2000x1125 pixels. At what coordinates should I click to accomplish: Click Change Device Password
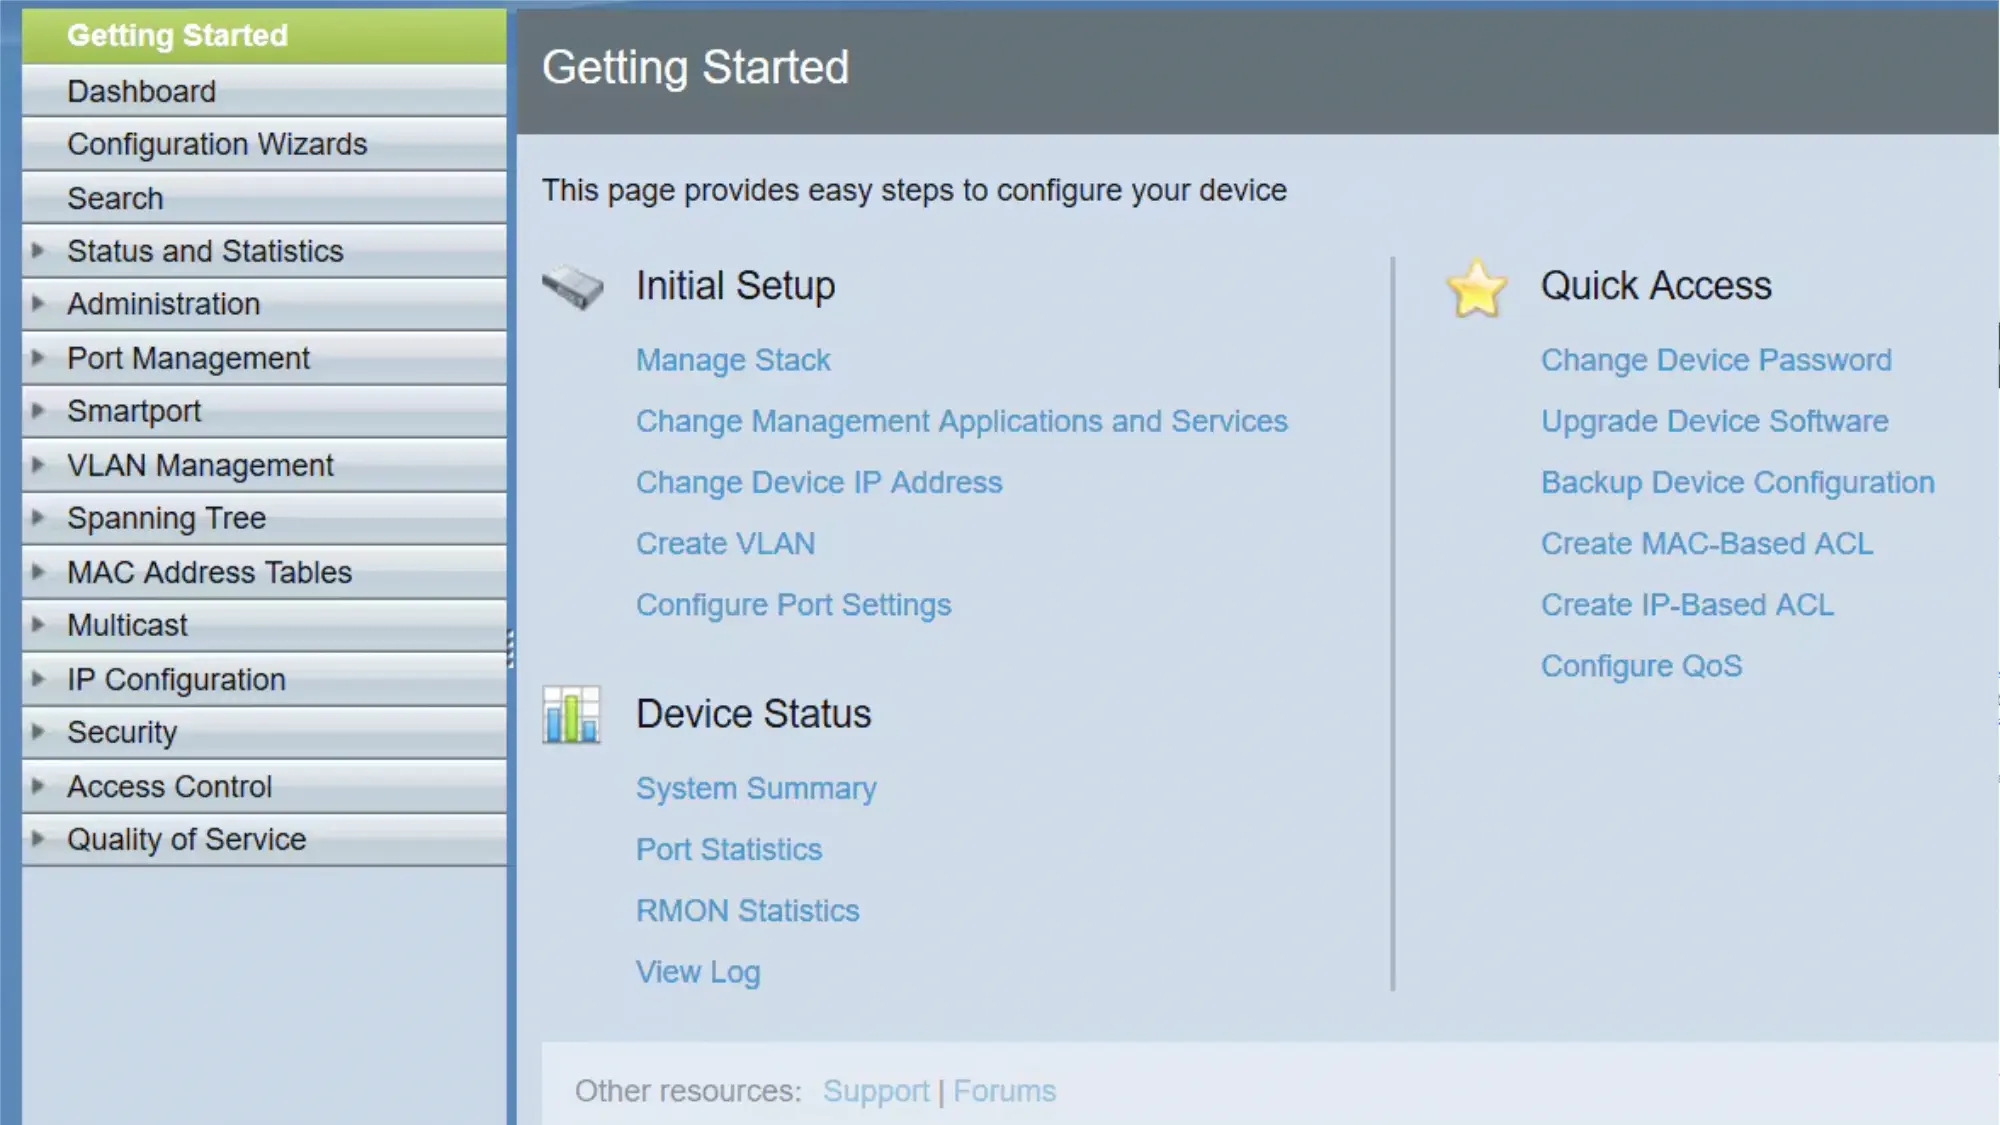[x=1716, y=359]
